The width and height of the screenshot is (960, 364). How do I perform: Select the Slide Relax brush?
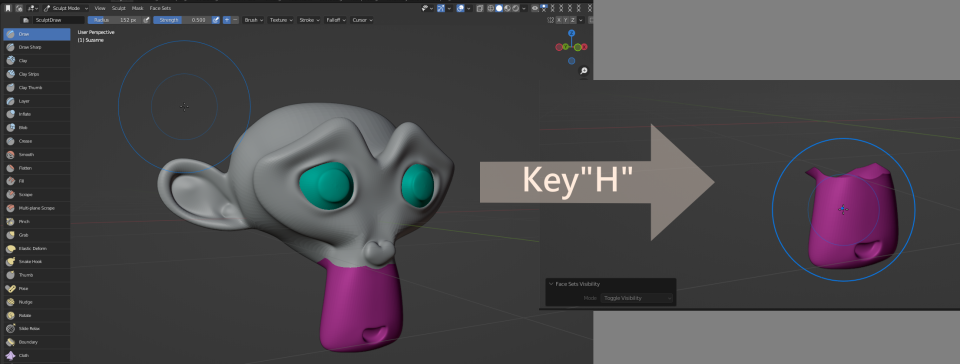[x=36, y=329]
